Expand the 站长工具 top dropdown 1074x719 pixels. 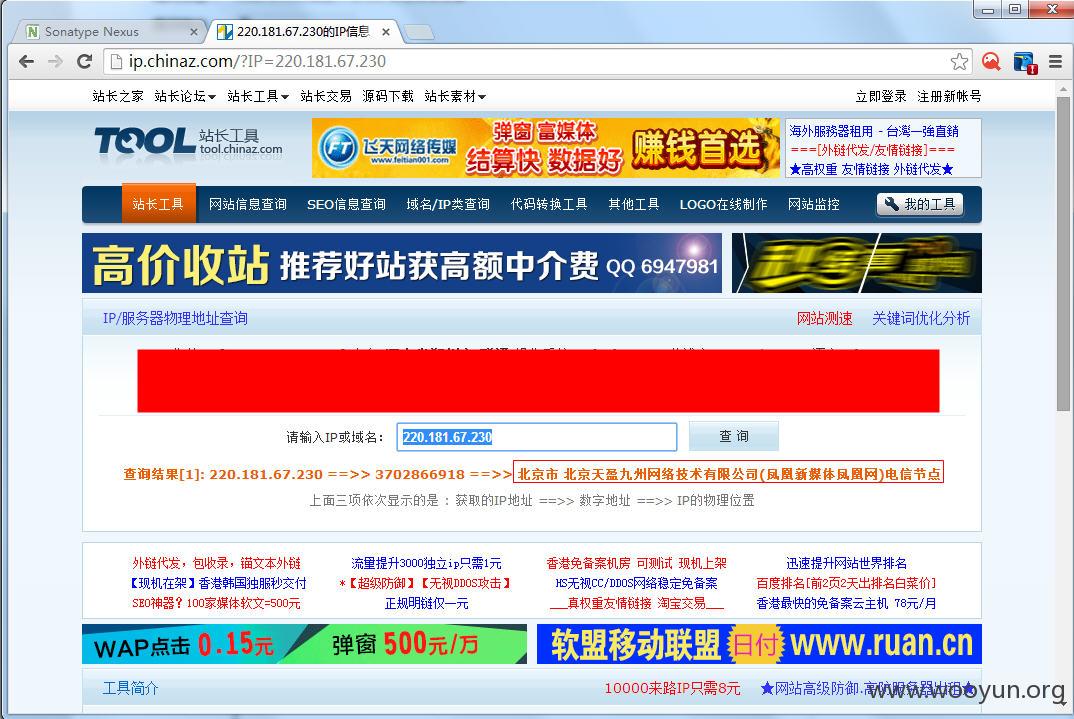(258, 96)
